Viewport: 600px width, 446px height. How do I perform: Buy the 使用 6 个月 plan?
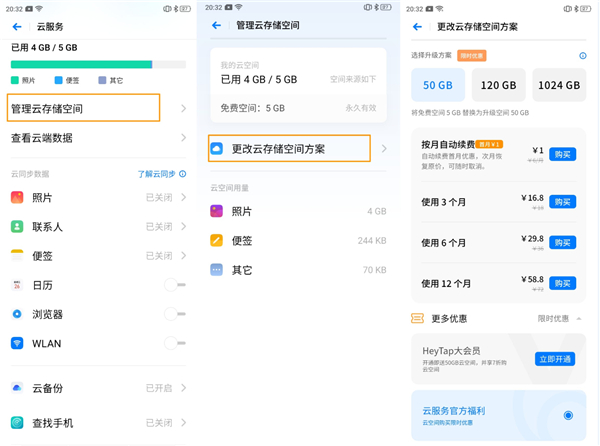562,243
